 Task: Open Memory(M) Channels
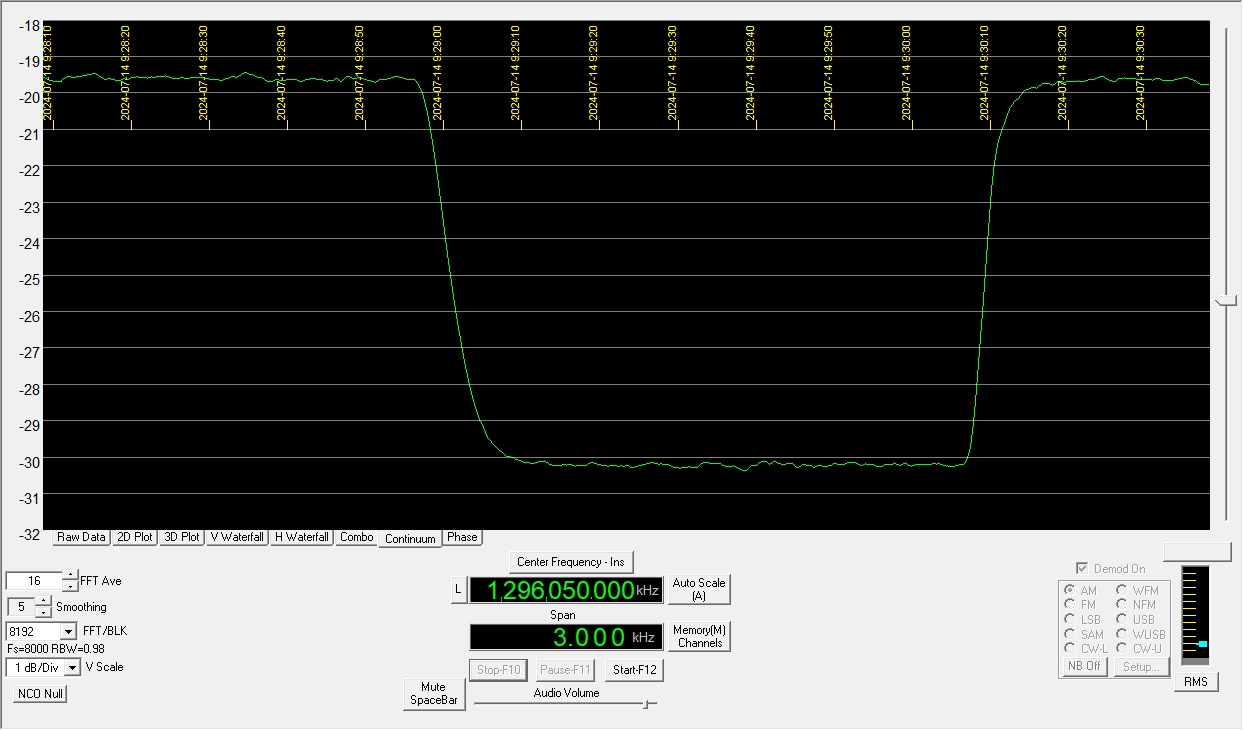(700, 636)
